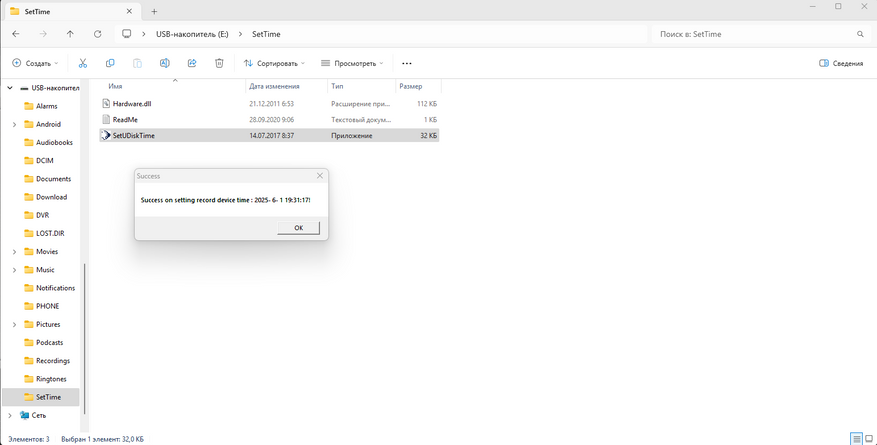Click USB-накопитель (E:) in address bar
877x445 pixels.
[192, 34]
